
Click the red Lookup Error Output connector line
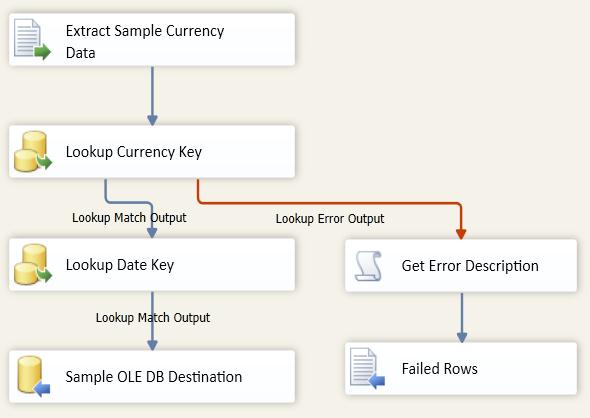click(327, 204)
